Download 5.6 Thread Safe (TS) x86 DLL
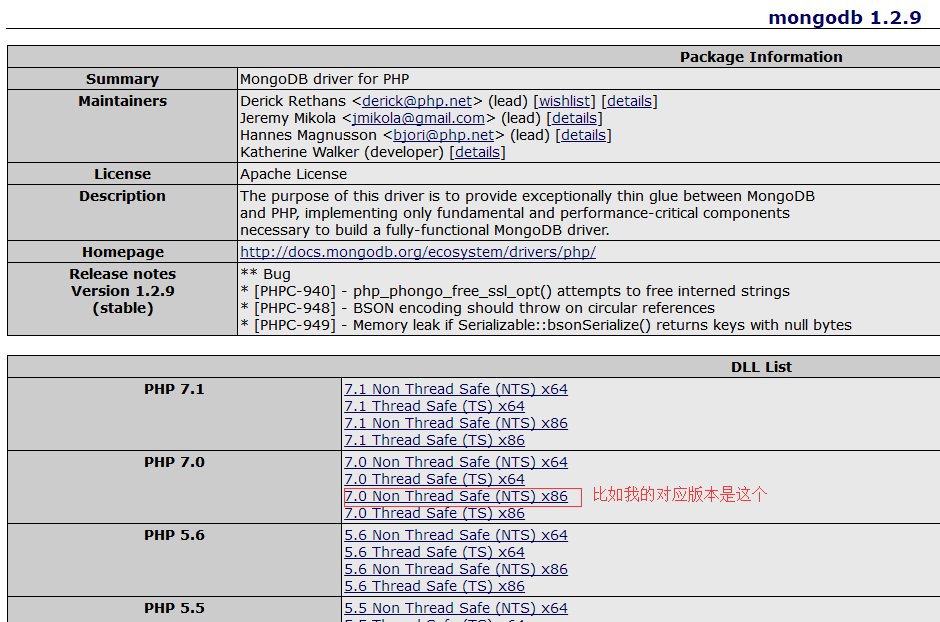Image resolution: width=940 pixels, height=622 pixels. [x=434, y=586]
